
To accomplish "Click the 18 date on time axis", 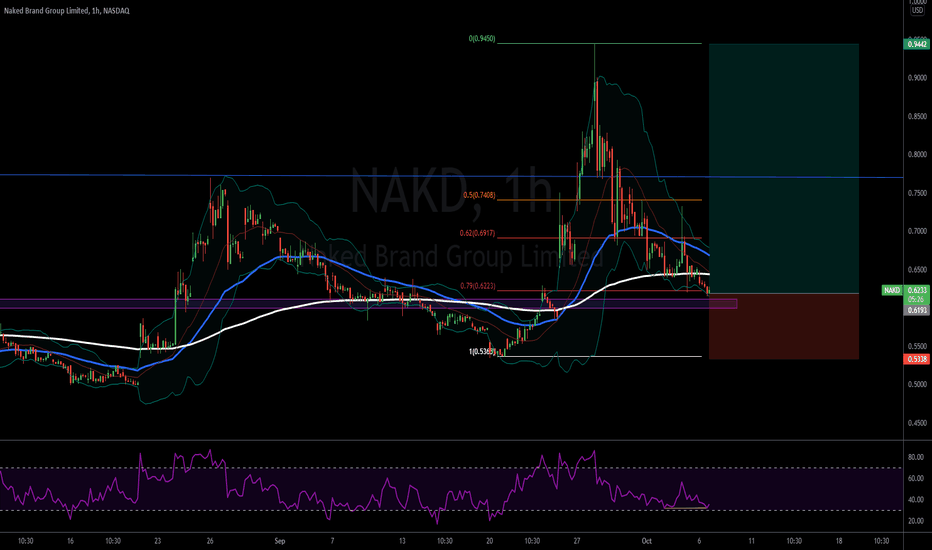I will (839, 541).
